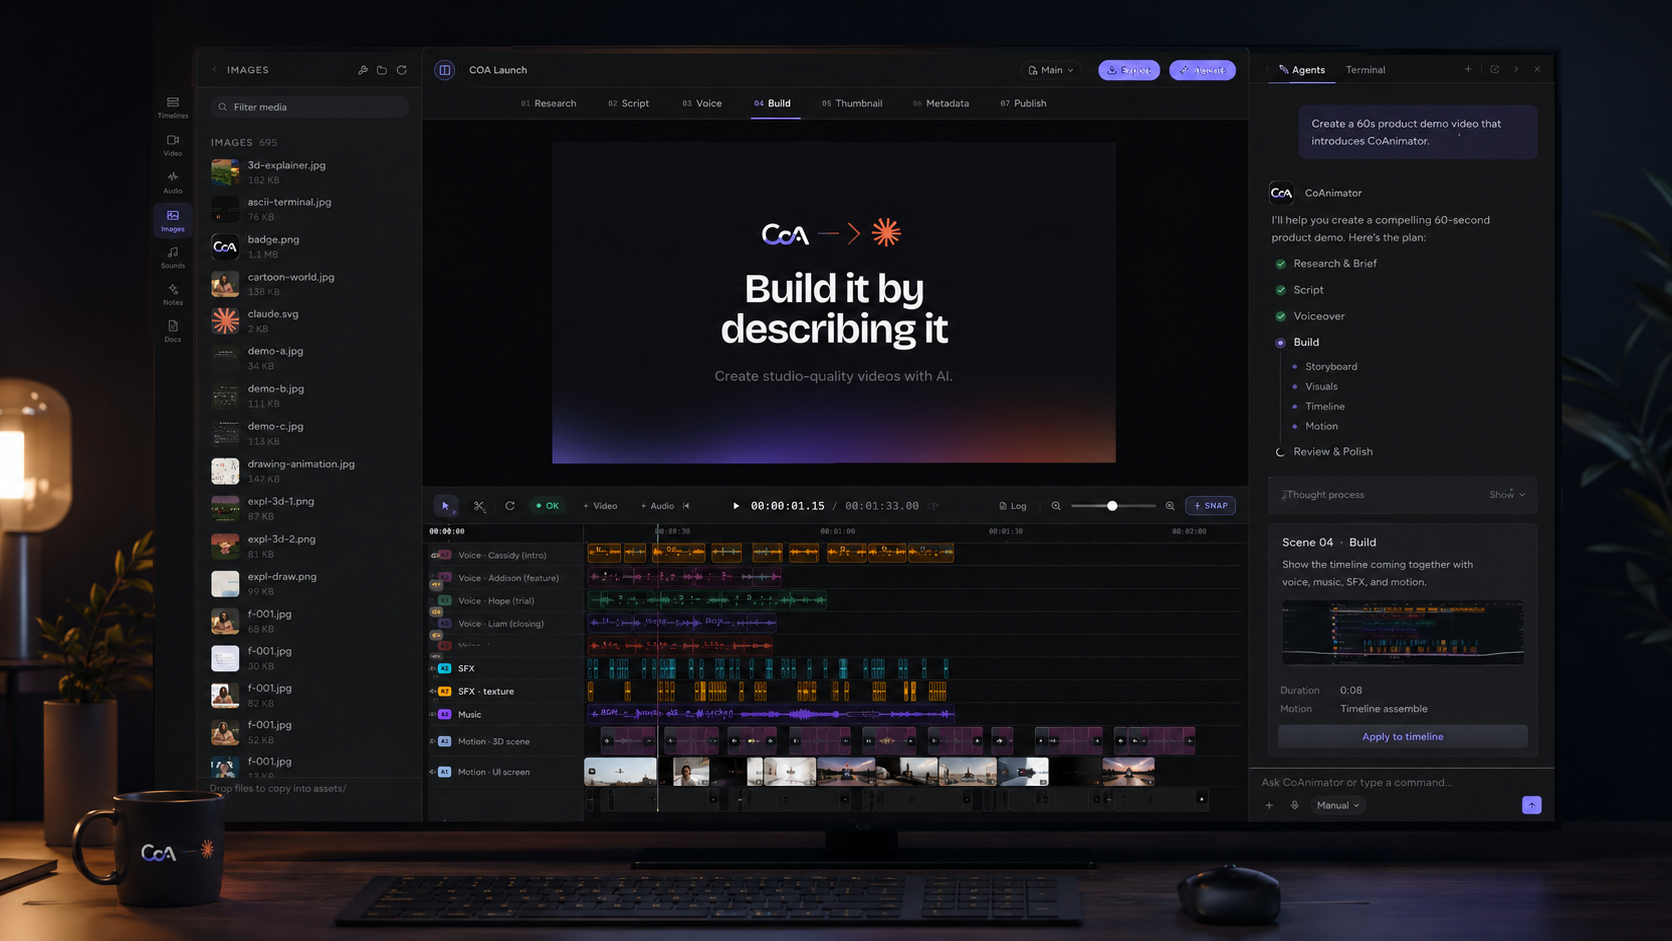Refresh the Images media list
This screenshot has width=1672, height=941.
coord(402,70)
